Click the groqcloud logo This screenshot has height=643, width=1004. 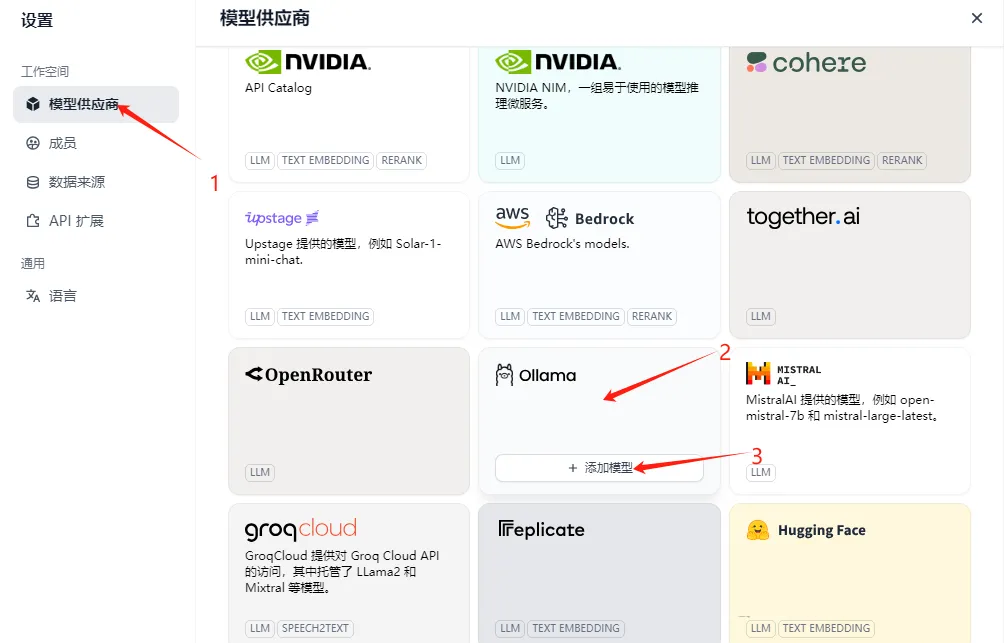click(x=301, y=530)
